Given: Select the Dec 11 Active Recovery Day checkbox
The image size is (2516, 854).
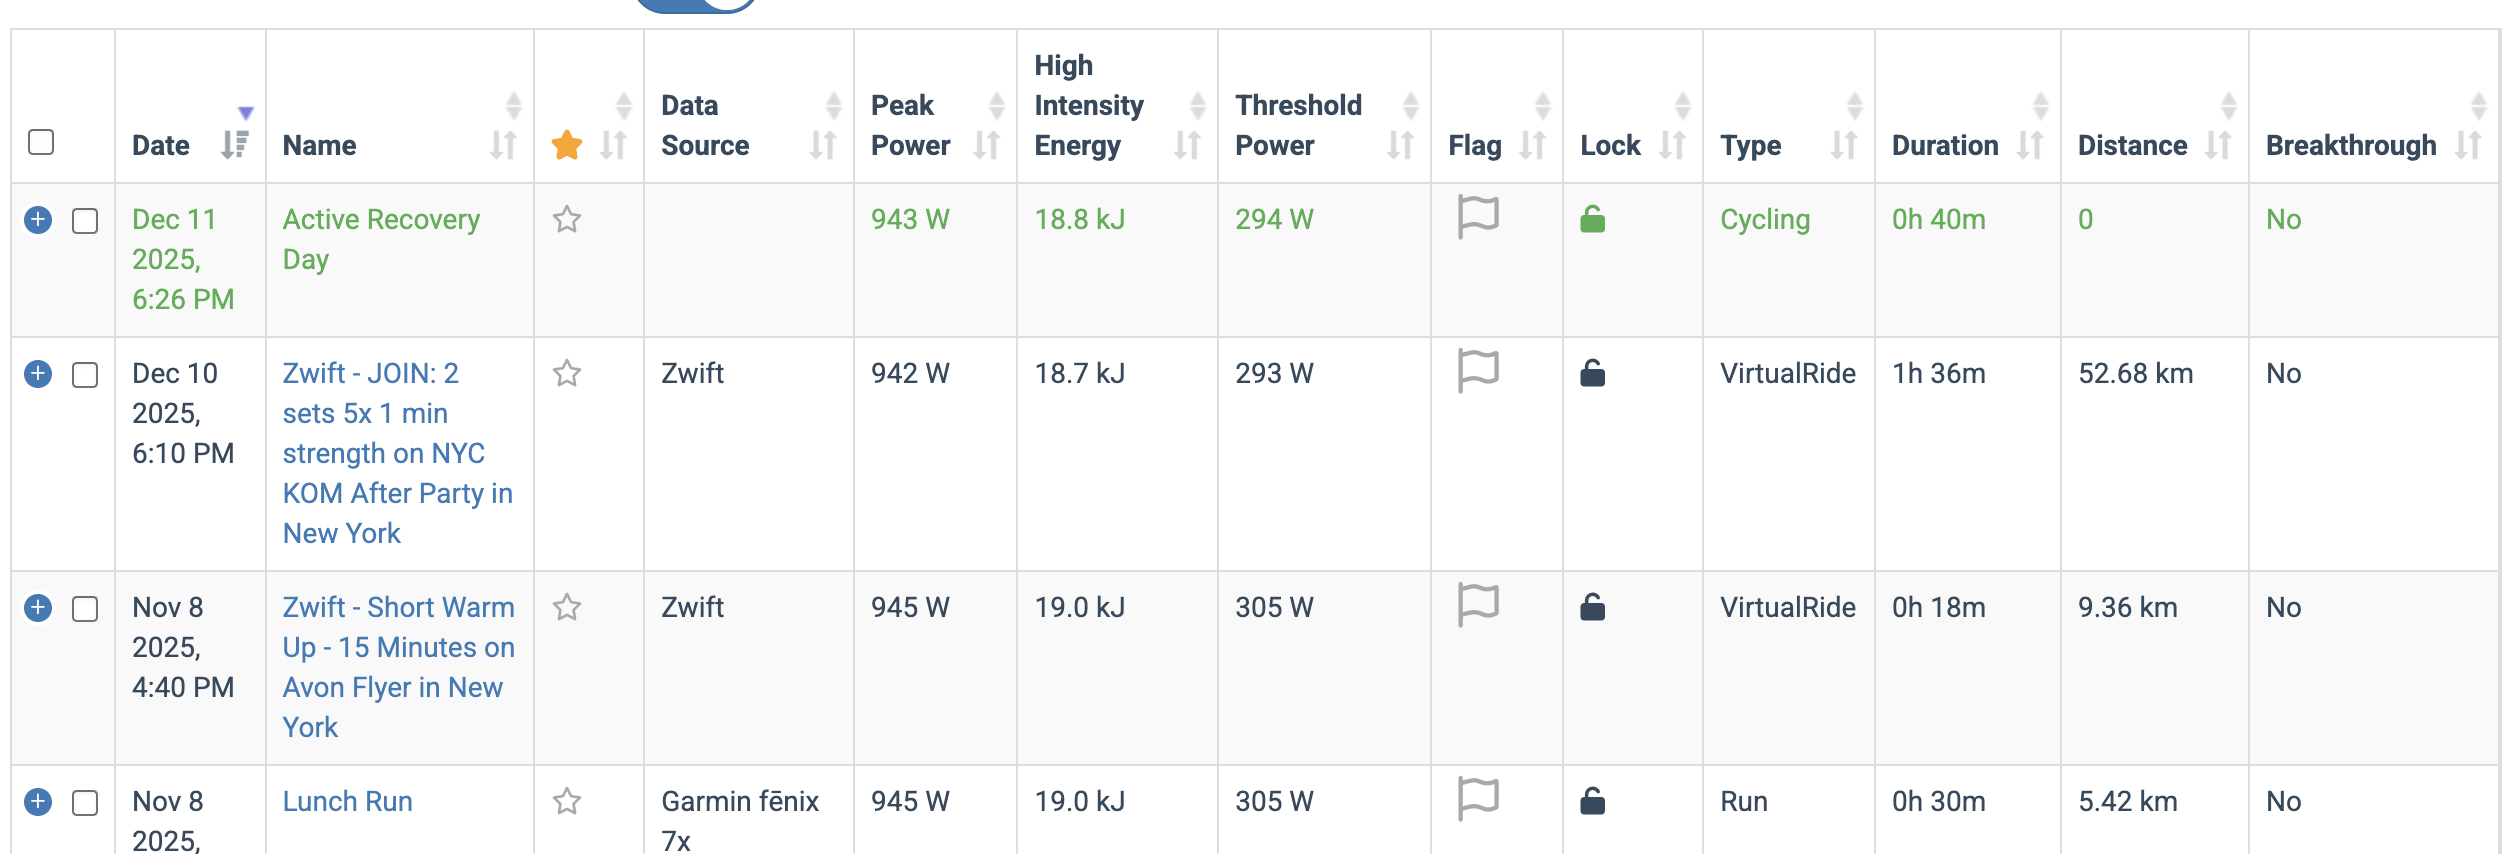Looking at the screenshot, I should [85, 221].
